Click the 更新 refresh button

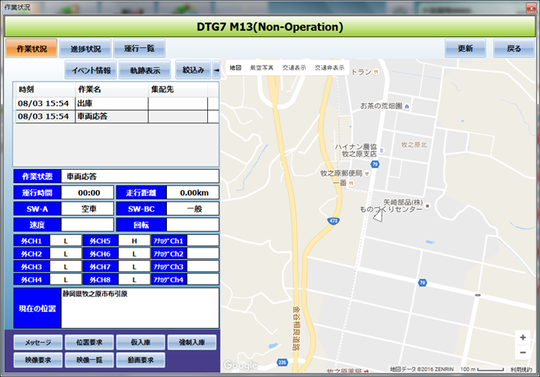[465, 49]
